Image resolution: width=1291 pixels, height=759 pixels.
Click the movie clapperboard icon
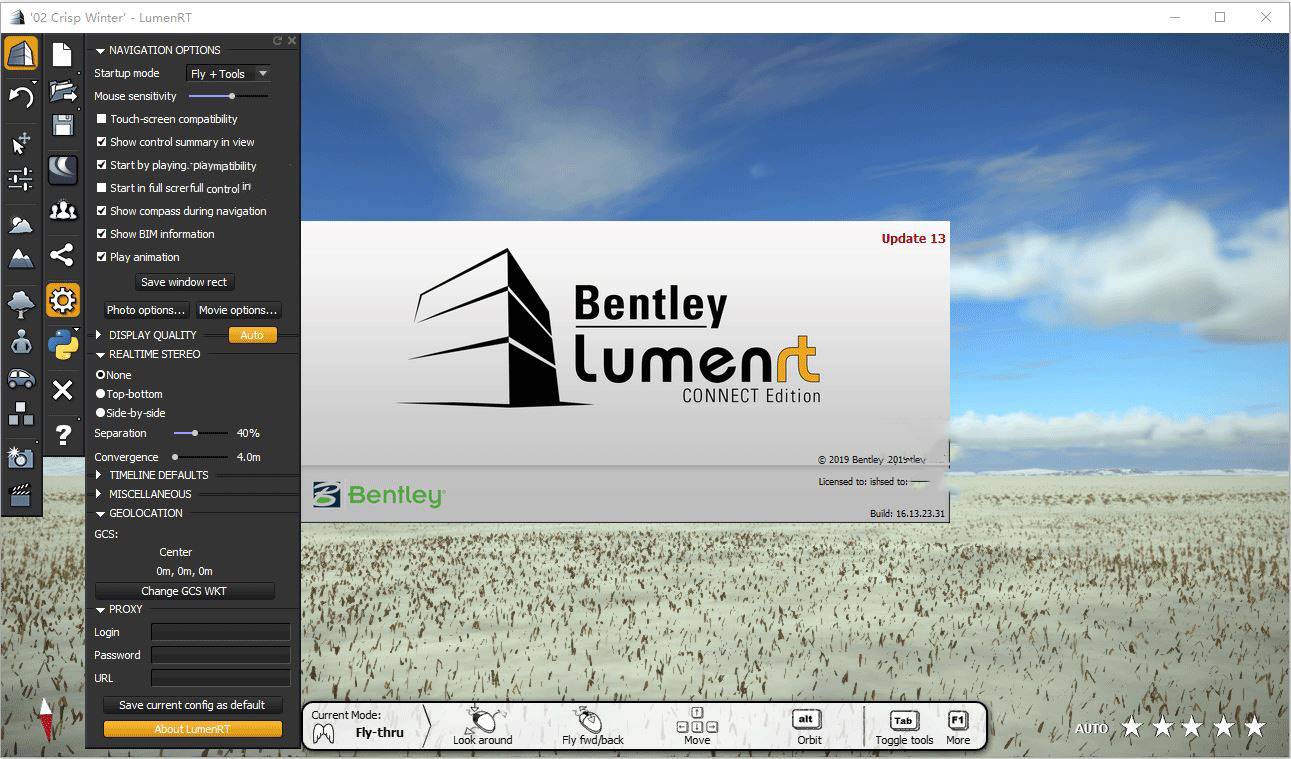[x=21, y=495]
